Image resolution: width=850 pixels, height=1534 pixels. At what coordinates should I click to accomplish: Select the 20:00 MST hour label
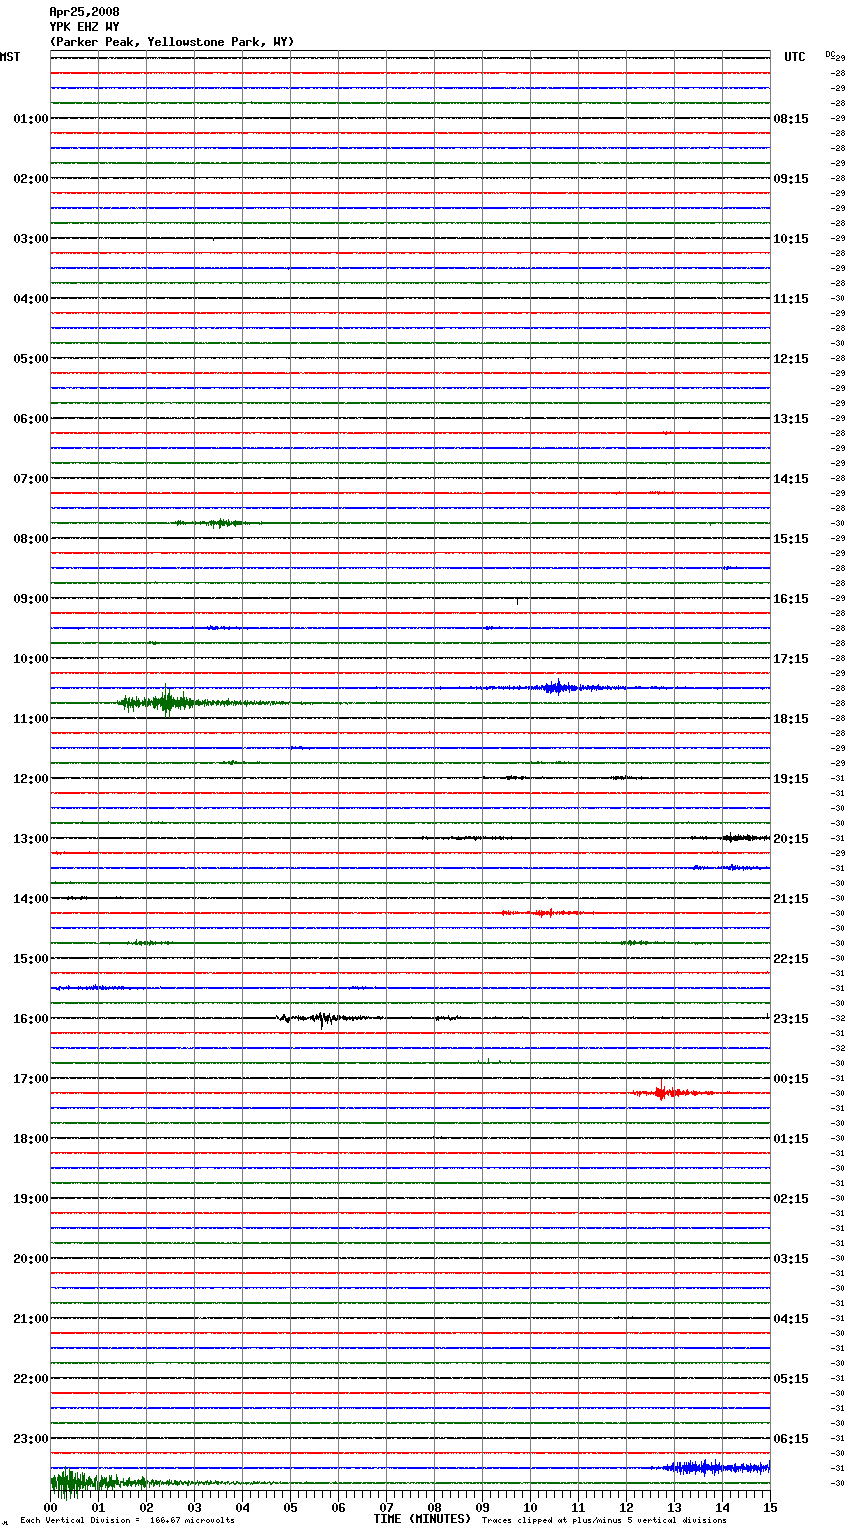coord(31,1259)
